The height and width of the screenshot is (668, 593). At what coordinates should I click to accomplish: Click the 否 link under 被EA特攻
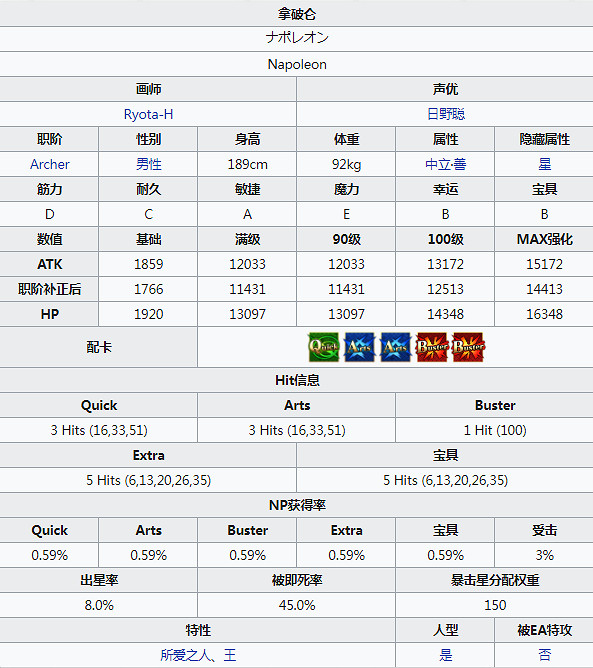pos(544,655)
